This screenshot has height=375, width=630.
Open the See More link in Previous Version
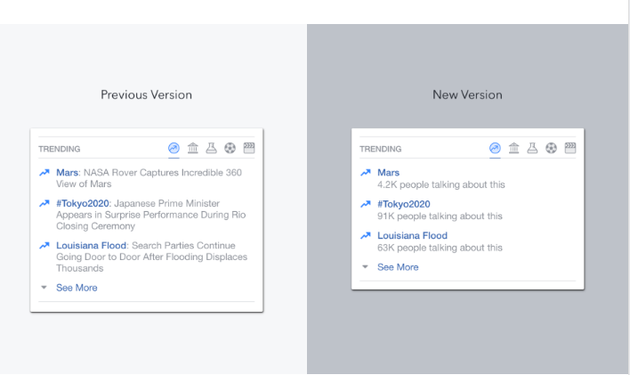(x=77, y=288)
